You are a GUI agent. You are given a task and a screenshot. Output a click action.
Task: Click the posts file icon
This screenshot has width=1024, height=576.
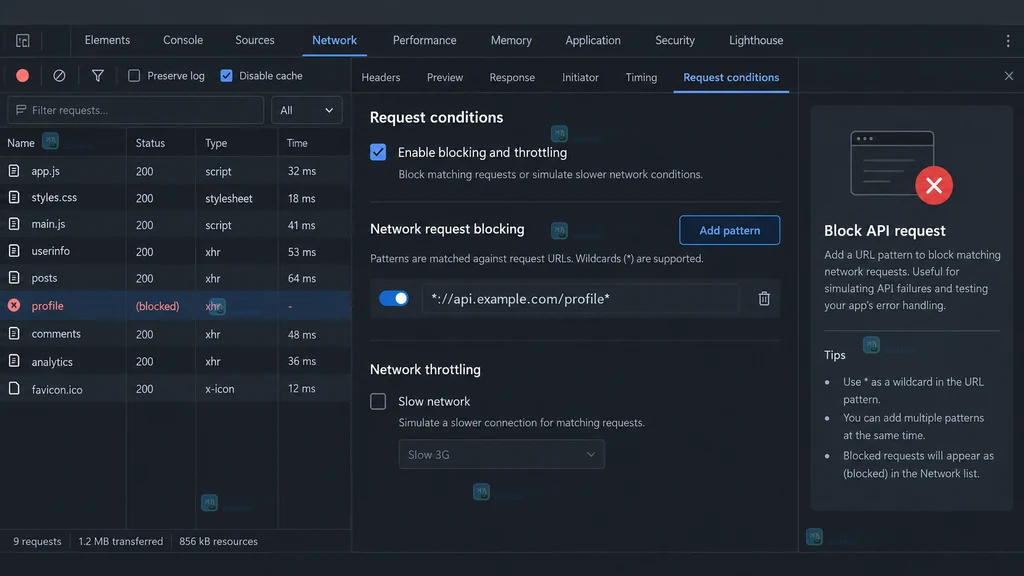pyautogui.click(x=14, y=278)
